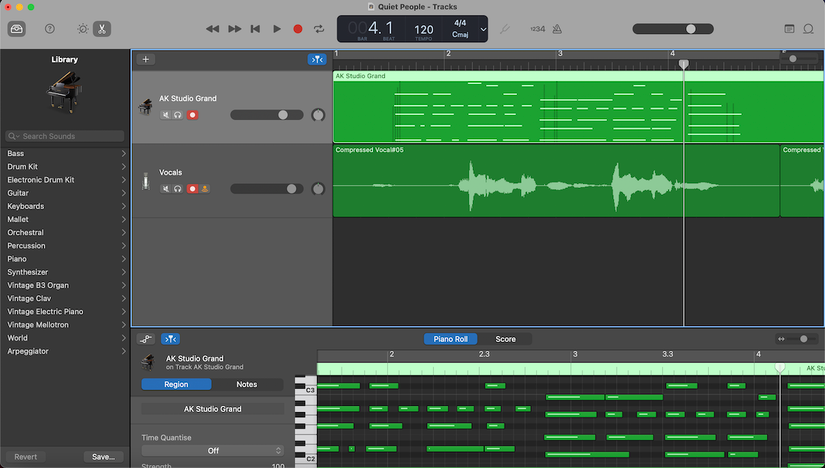Go to beginning of project

[x=255, y=29]
